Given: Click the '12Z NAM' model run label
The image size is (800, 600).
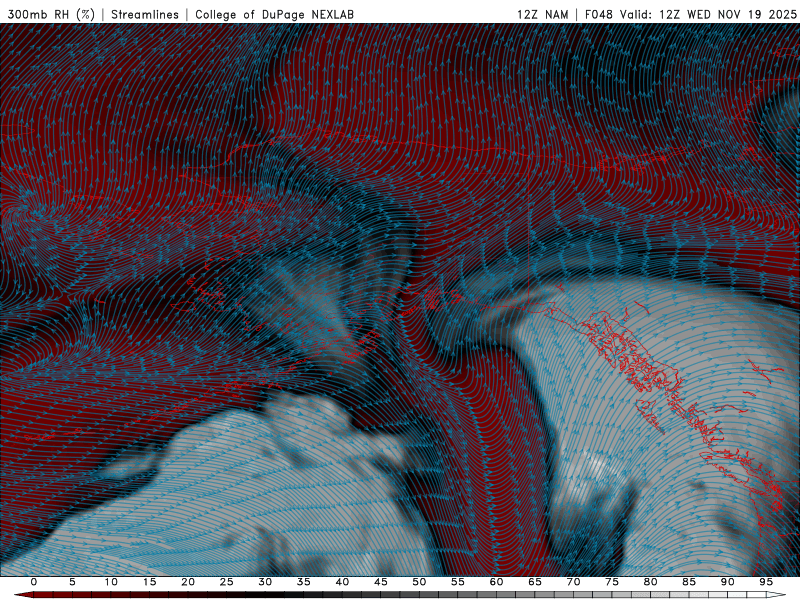Looking at the screenshot, I should (x=542, y=15).
